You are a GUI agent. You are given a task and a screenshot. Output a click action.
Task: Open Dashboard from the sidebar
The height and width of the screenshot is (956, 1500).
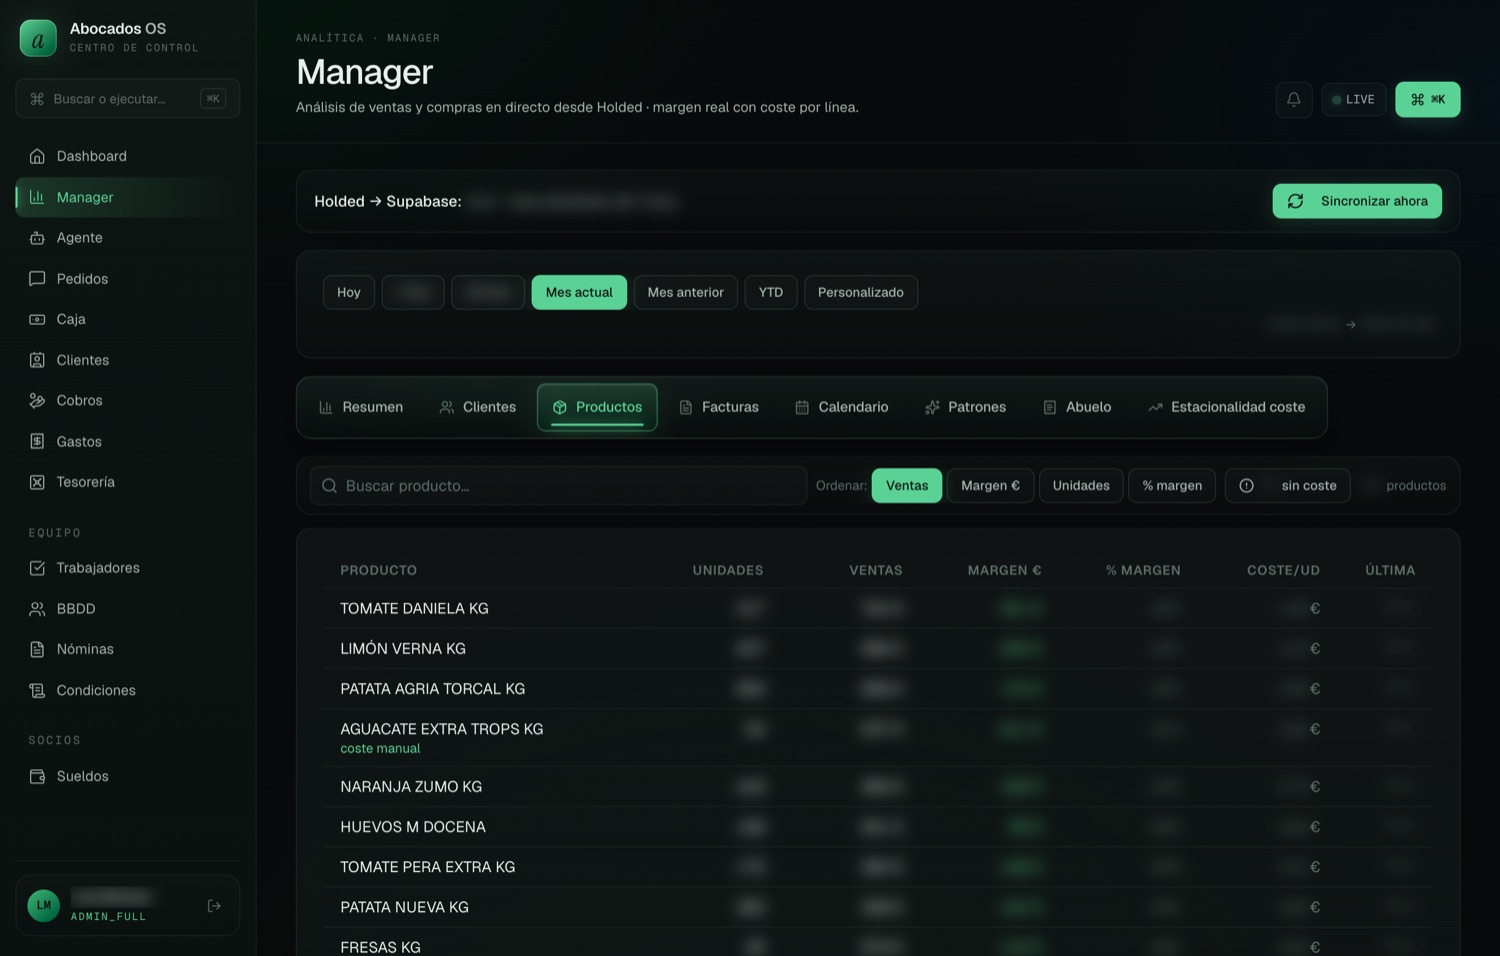tap(128, 156)
